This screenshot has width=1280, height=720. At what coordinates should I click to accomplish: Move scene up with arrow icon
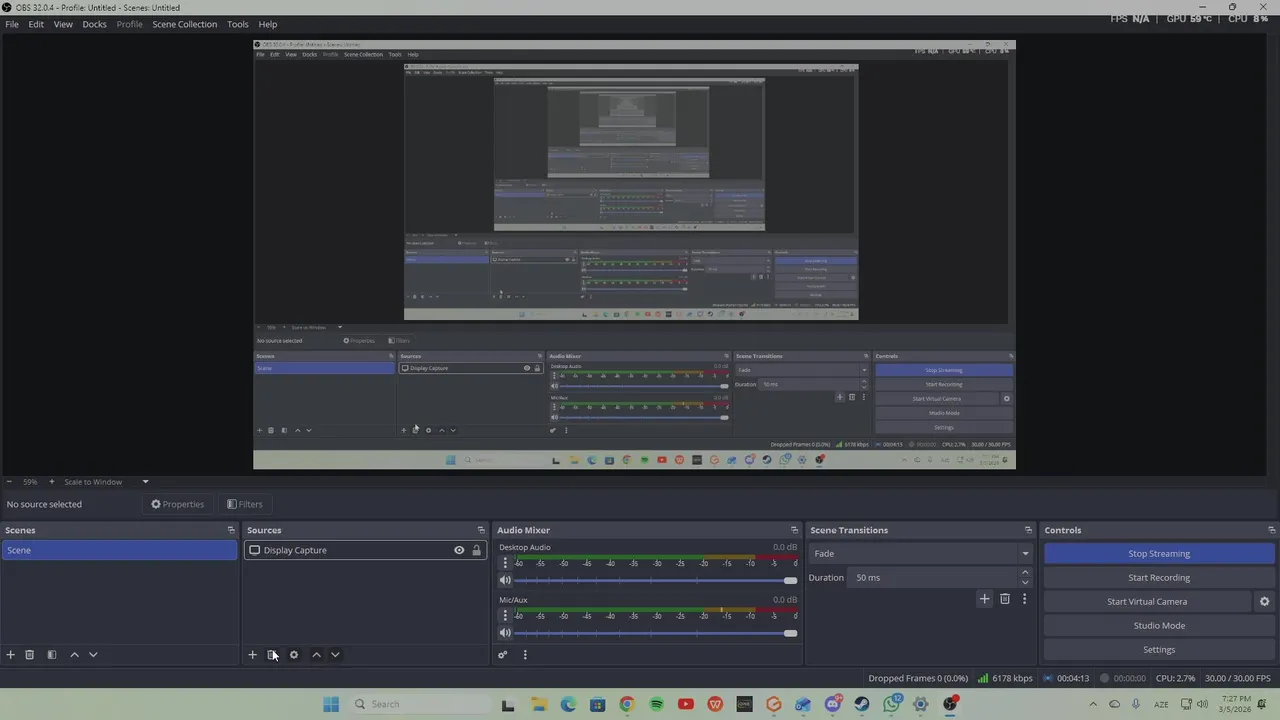[74, 655]
